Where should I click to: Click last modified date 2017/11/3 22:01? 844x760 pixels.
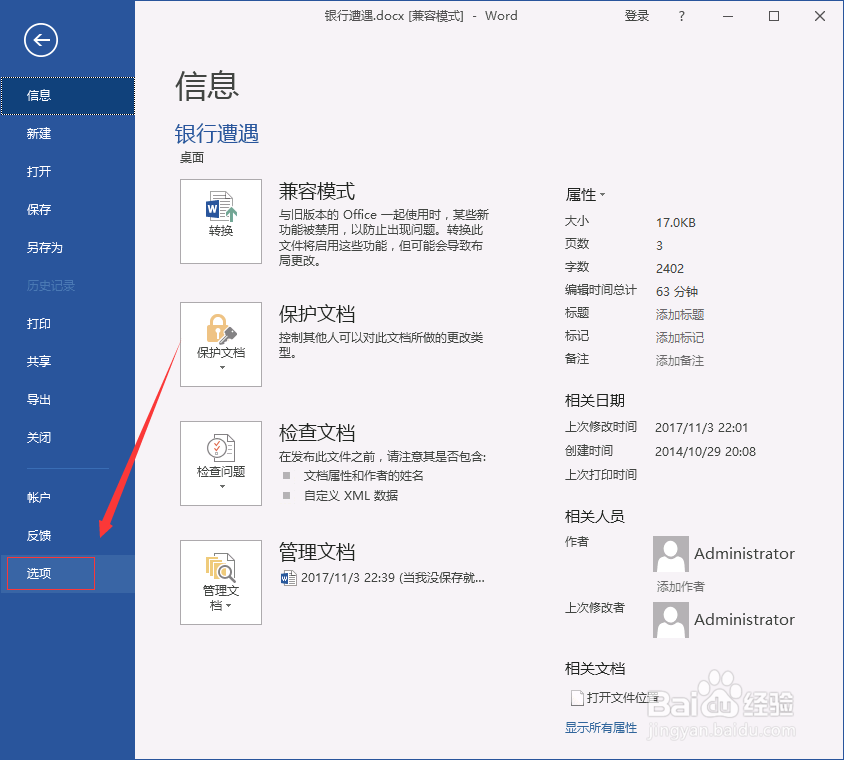701,427
